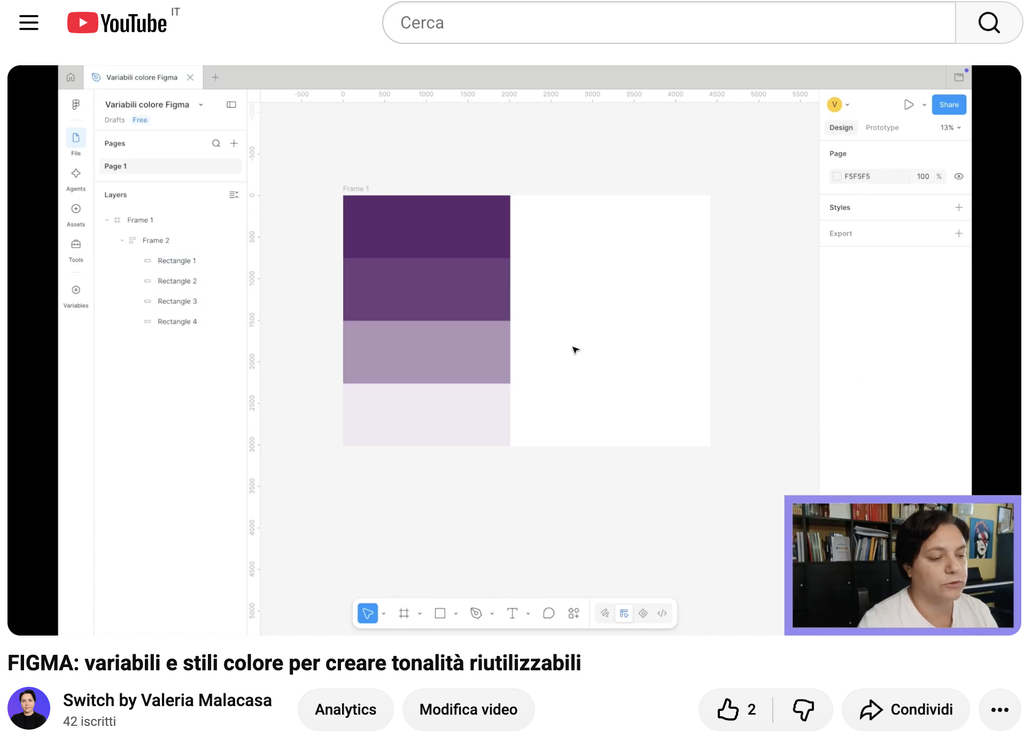Viewport: 1024px width, 742px height.
Task: Select the Rectangle 2 layer
Action: [176, 281]
